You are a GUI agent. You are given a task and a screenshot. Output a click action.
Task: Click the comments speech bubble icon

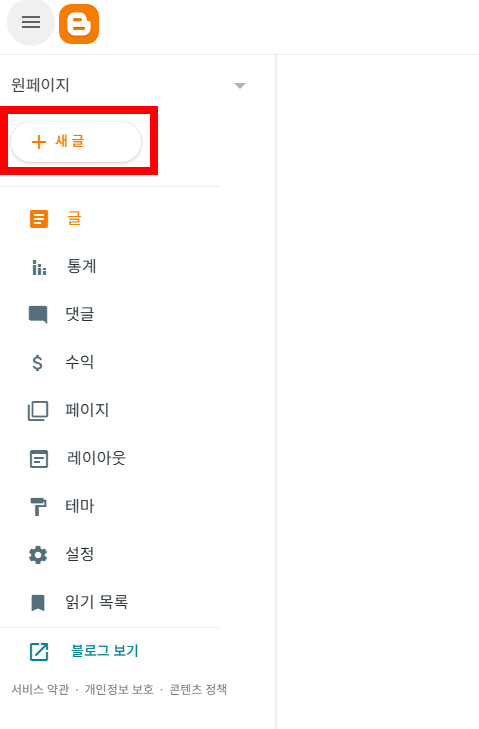point(38,315)
